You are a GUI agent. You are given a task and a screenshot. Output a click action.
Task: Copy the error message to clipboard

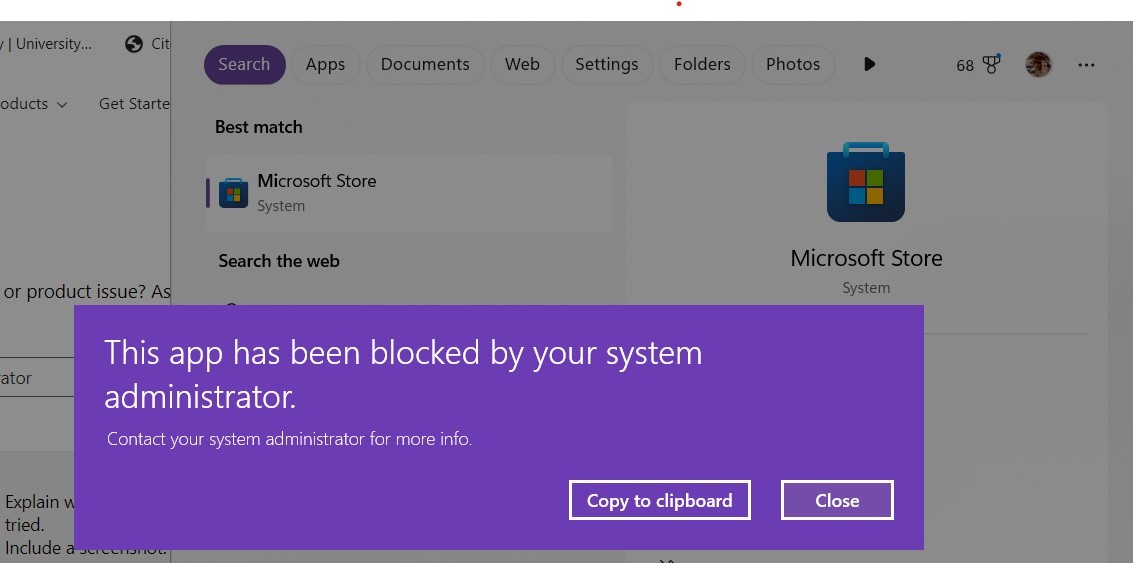(x=660, y=500)
